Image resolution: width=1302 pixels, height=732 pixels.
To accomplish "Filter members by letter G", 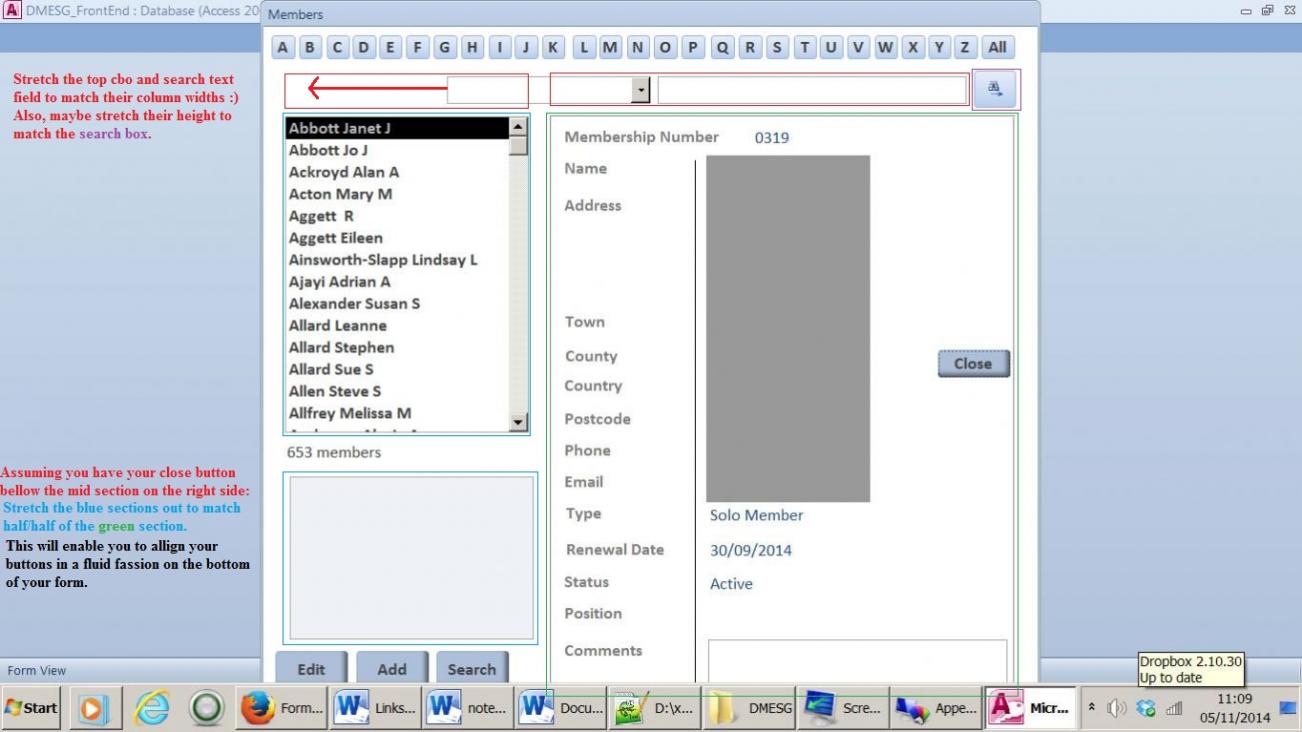I will (x=443, y=47).
